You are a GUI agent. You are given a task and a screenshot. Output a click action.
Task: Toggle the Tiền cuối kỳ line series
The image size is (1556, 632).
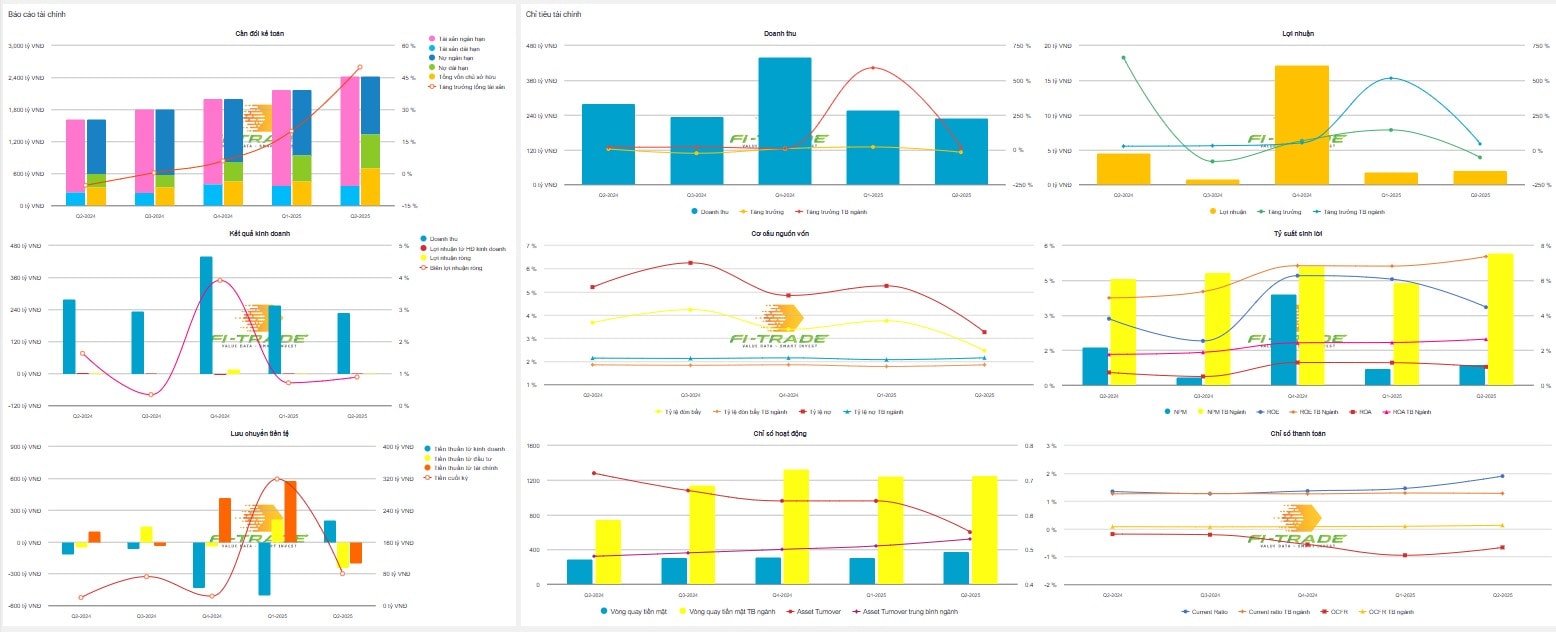click(x=446, y=478)
